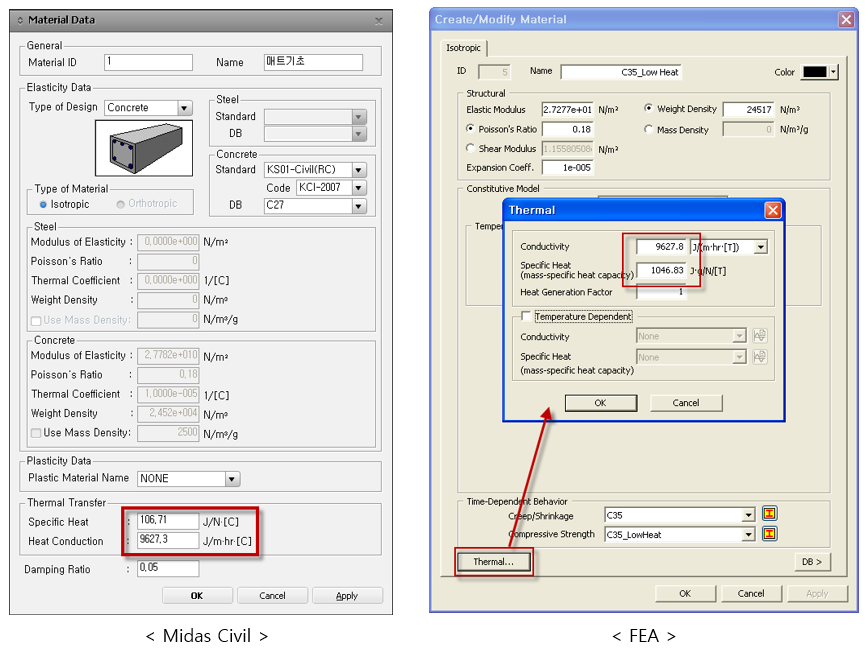Close the Thermal dialog

pyautogui.click(x=773, y=210)
